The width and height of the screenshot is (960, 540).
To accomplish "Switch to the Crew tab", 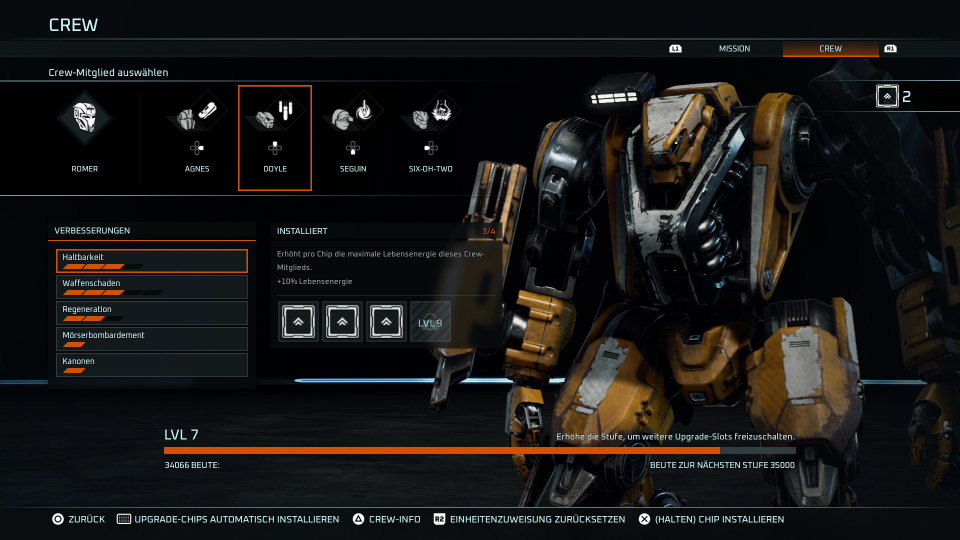I will (830, 48).
